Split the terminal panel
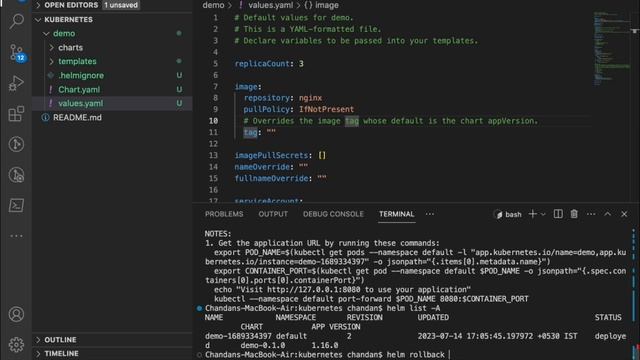This screenshot has width=640, height=360. (x=558, y=214)
